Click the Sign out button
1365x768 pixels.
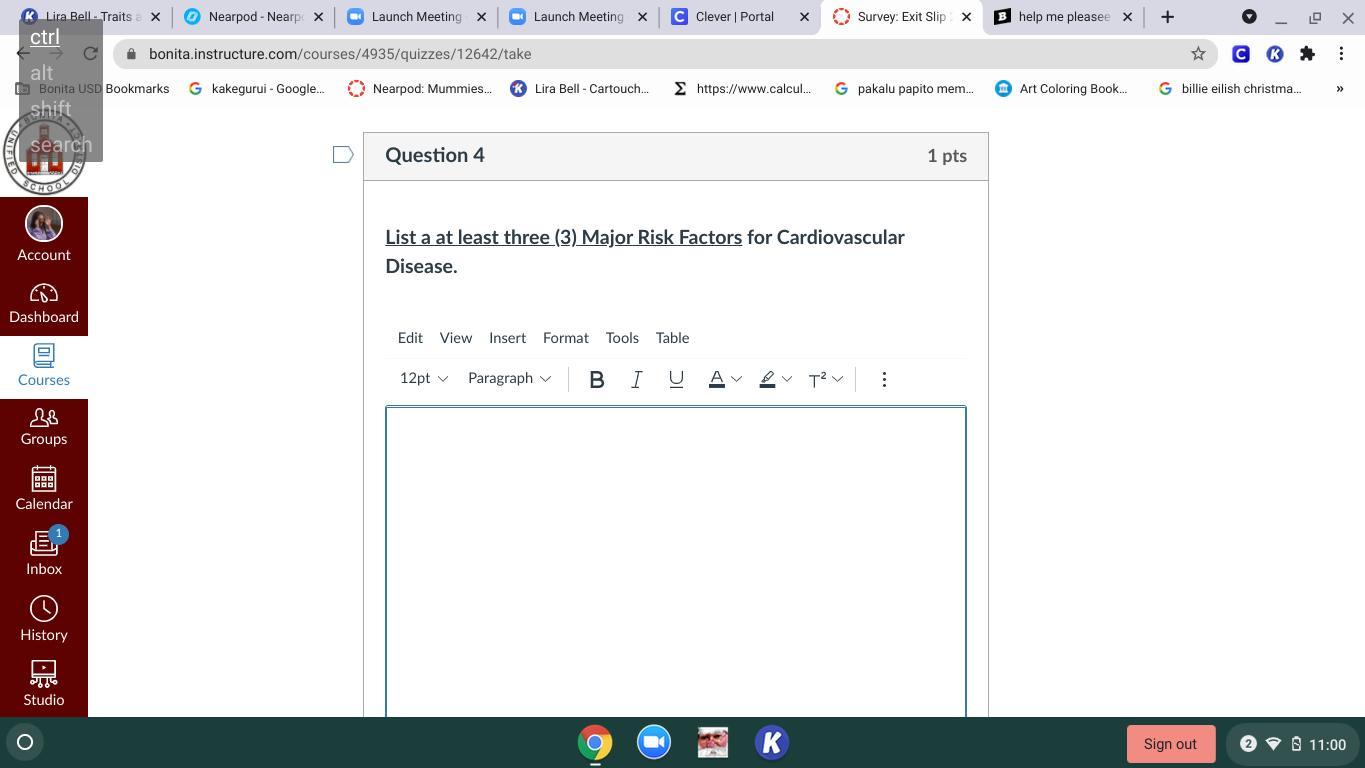[x=1170, y=744]
